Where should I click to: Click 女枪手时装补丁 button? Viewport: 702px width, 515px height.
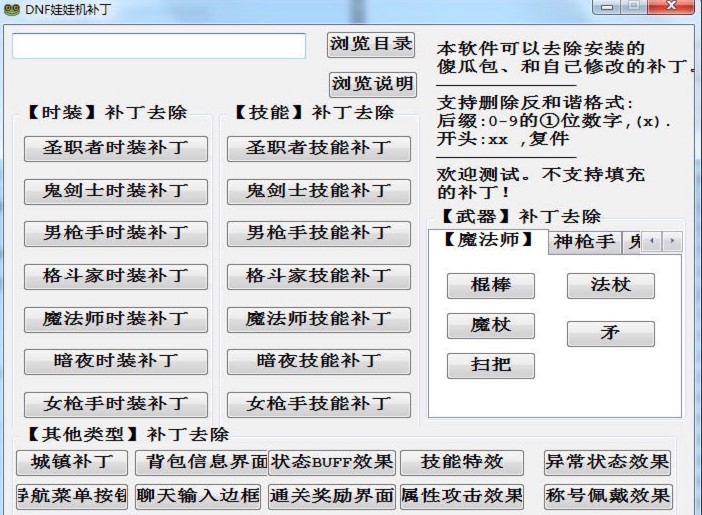[116, 405]
